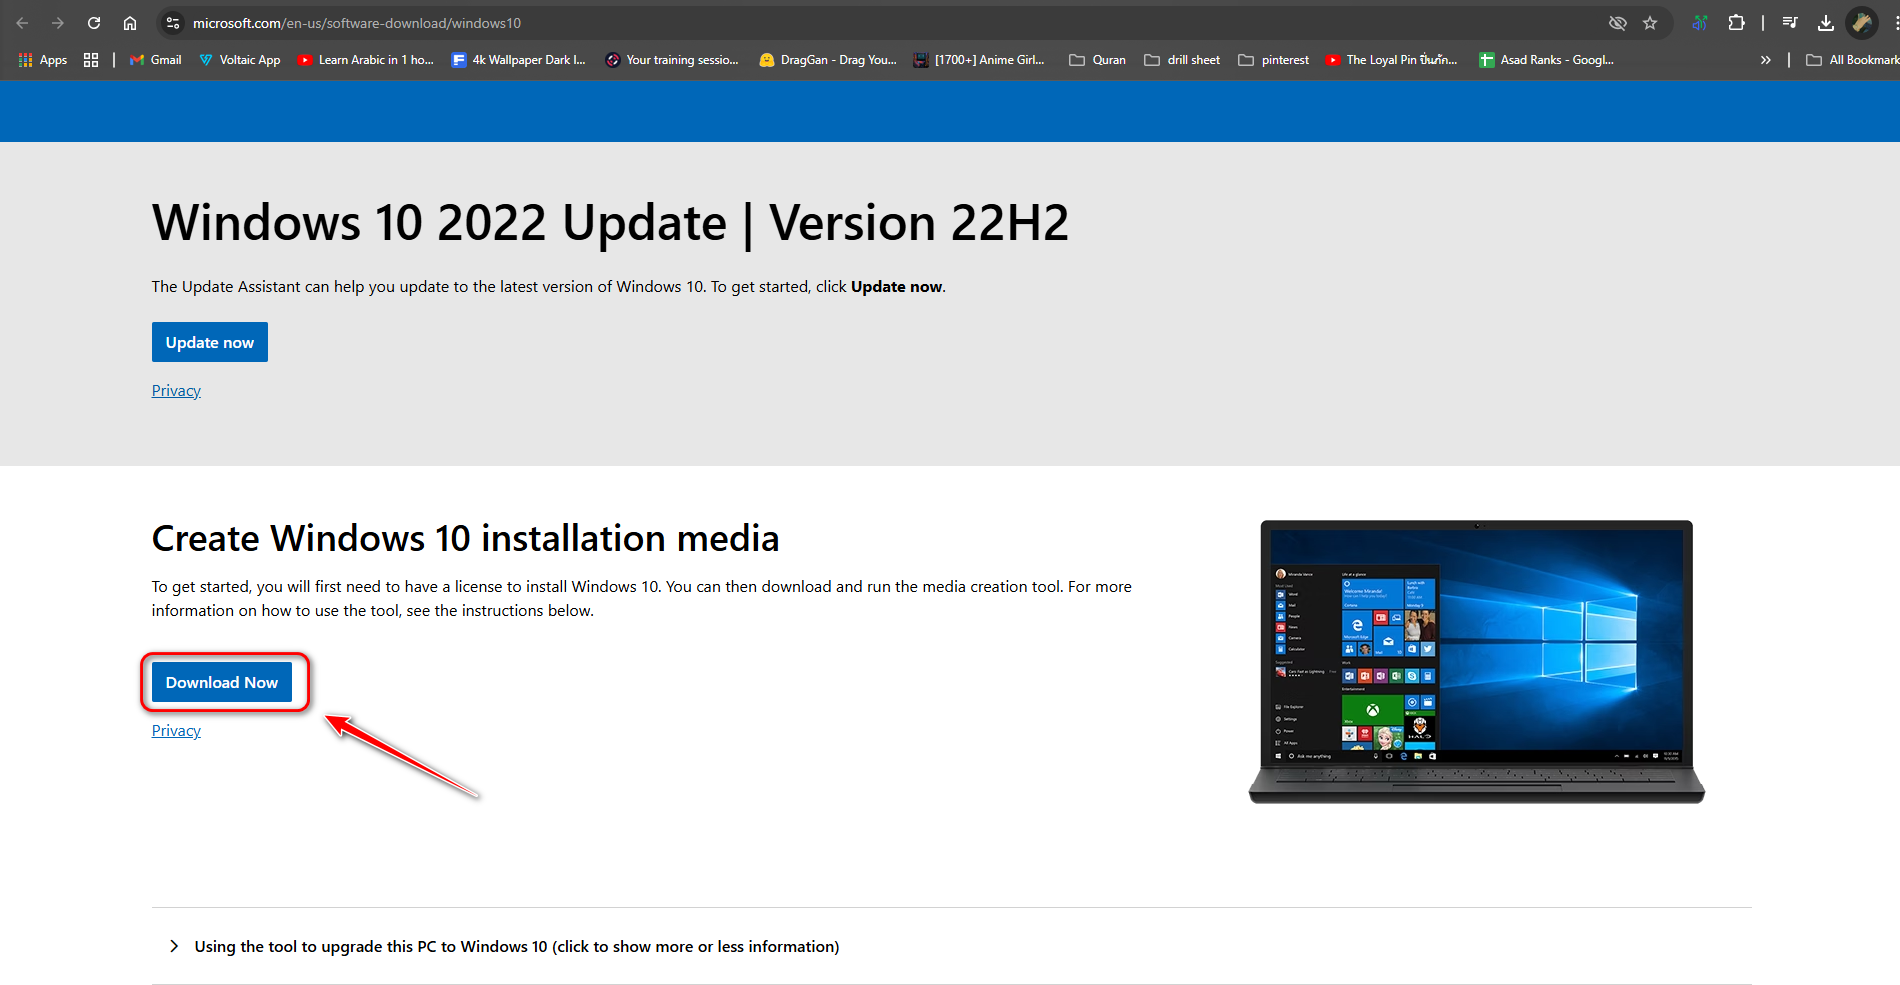View site information for microsoft.com

coord(173,23)
